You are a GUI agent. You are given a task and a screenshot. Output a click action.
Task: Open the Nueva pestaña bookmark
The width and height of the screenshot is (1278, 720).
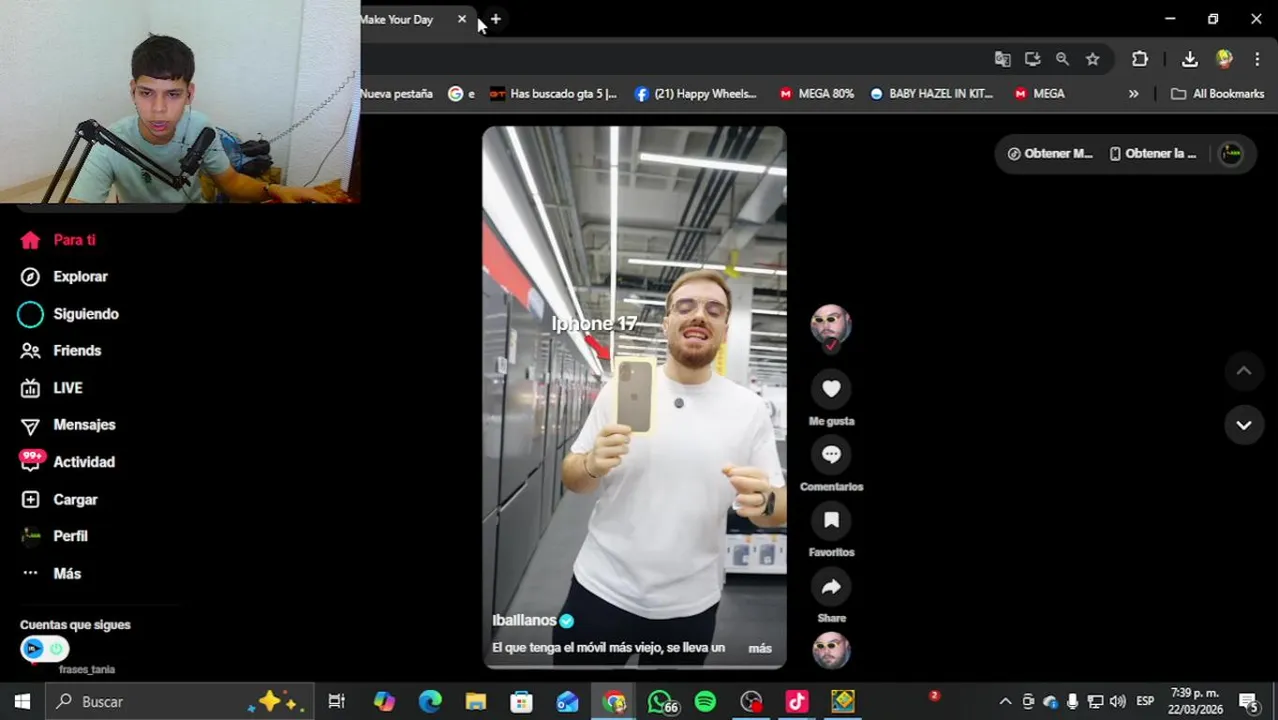[x=397, y=93]
